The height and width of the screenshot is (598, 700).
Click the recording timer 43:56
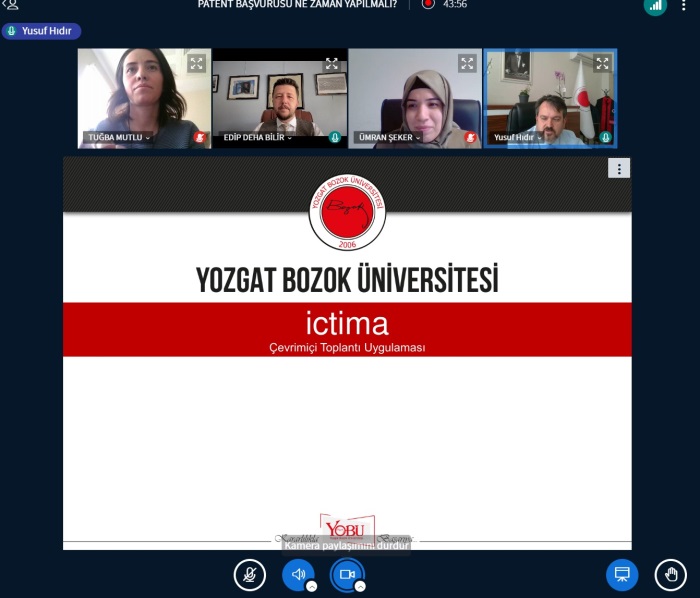click(455, 4)
